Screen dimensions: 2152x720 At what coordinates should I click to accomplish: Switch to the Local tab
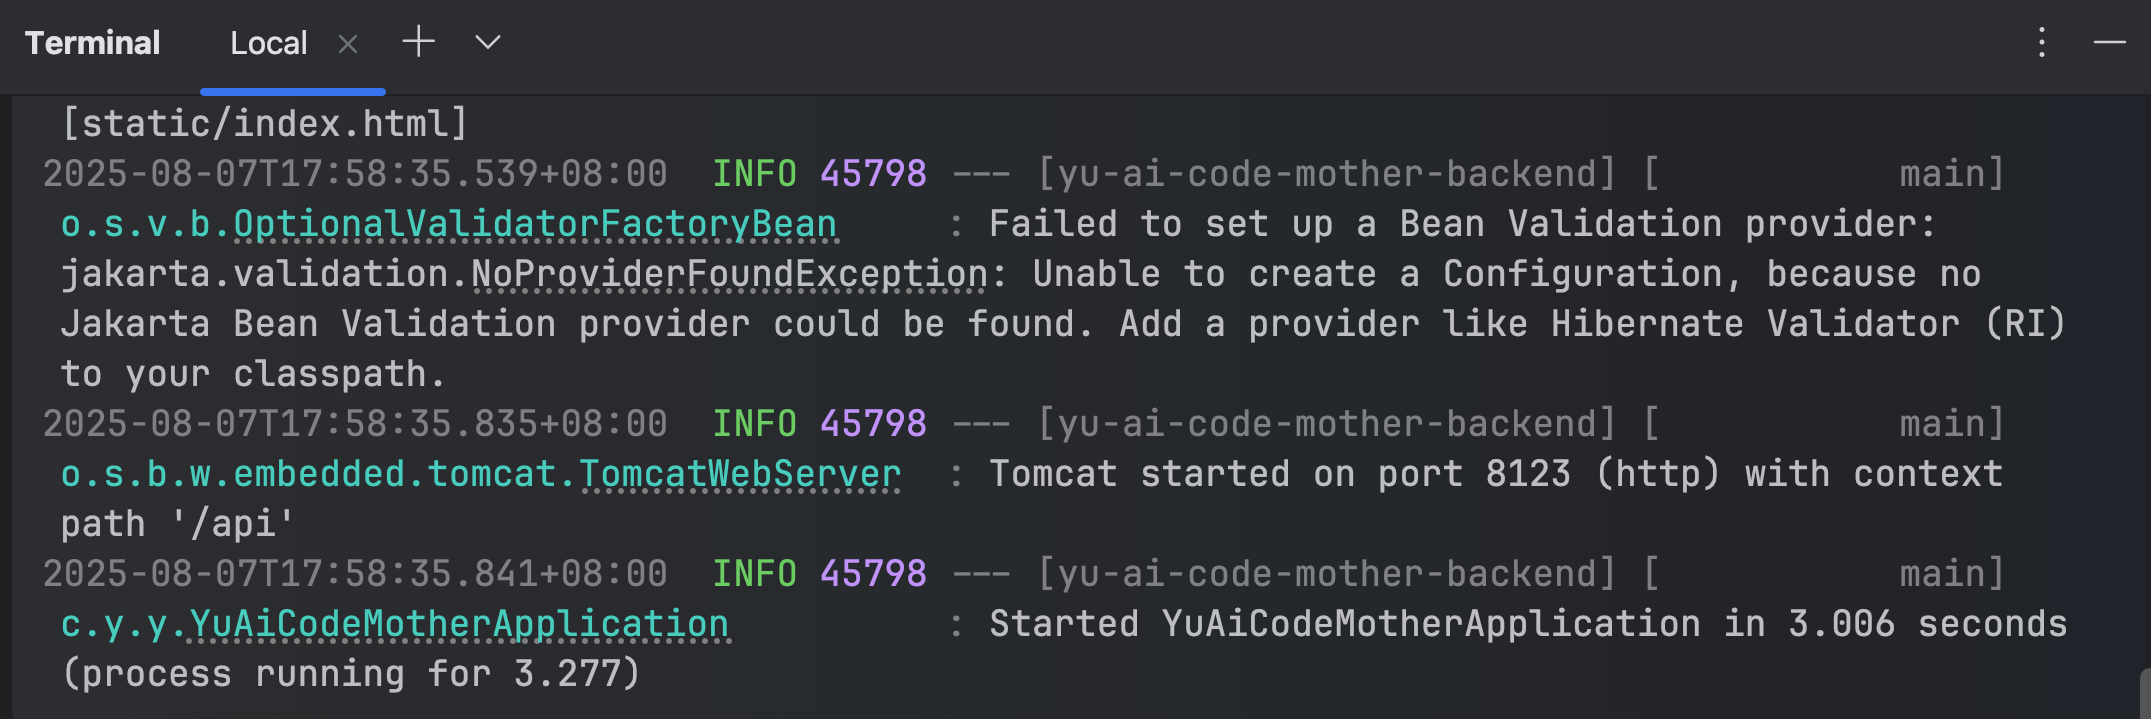coord(268,44)
